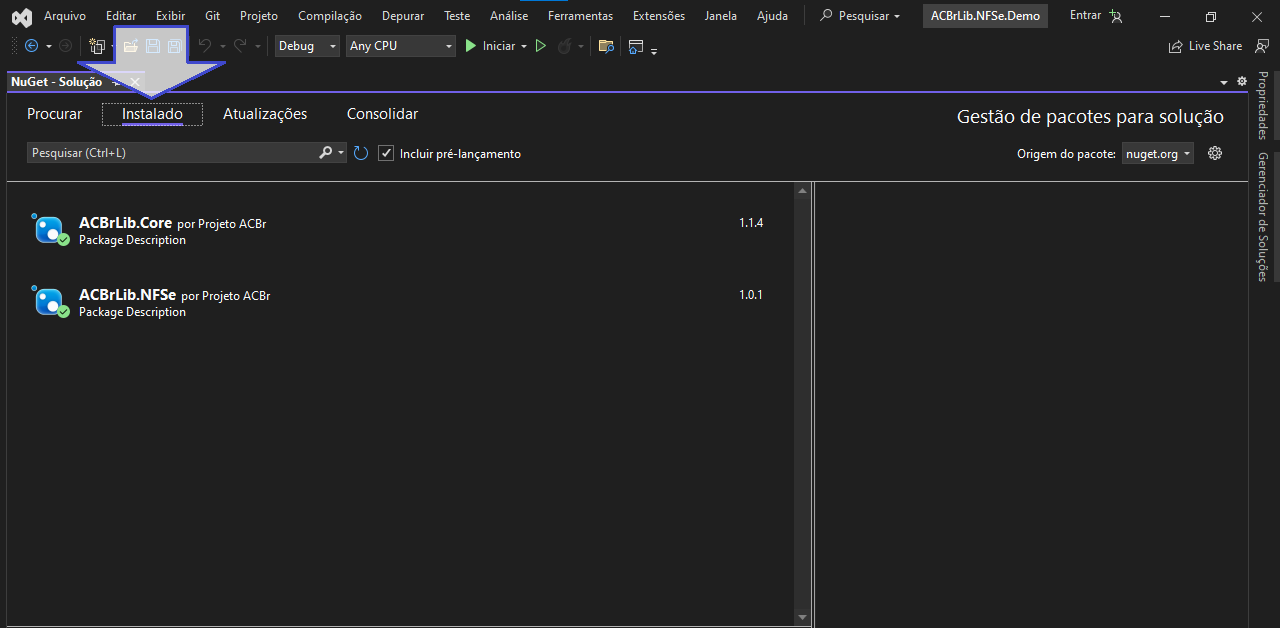The image size is (1280, 628).
Task: Open the Editar menu
Action: coord(121,16)
